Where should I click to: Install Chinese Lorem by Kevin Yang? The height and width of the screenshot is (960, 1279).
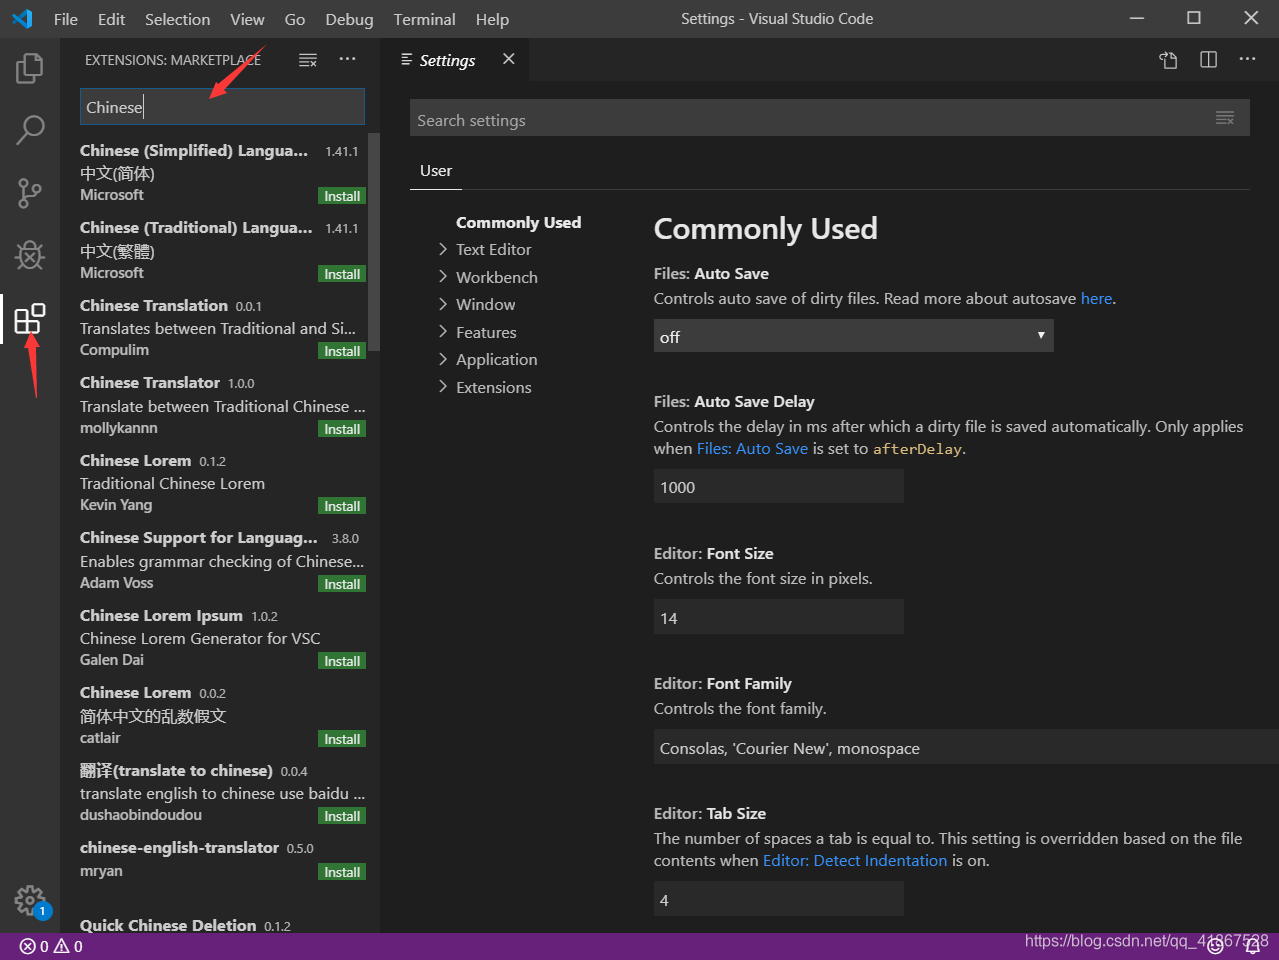342,506
